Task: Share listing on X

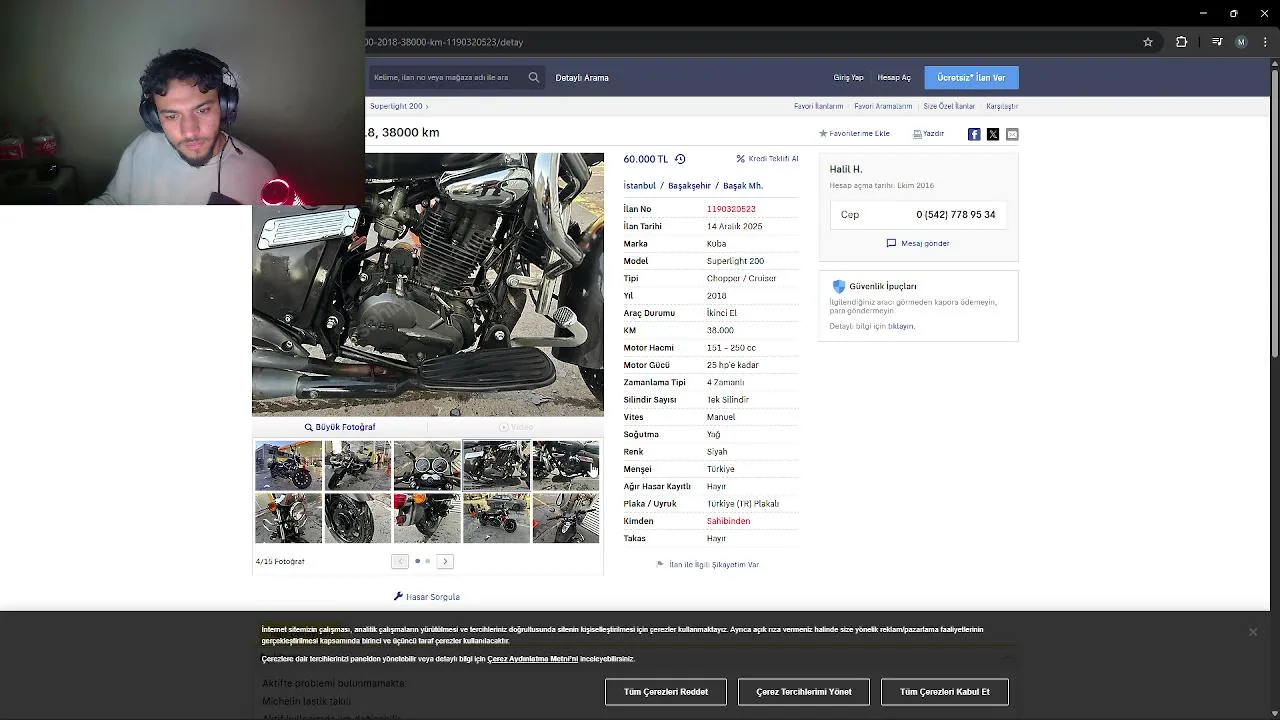Action: (993, 134)
